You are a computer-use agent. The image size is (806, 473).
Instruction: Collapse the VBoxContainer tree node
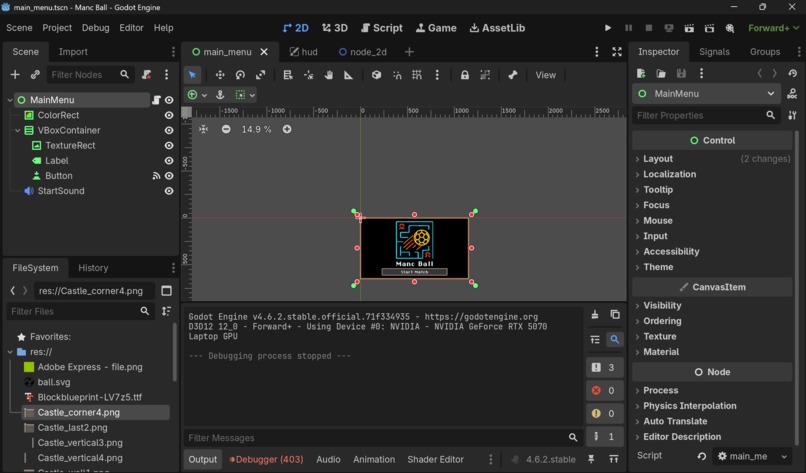17,131
